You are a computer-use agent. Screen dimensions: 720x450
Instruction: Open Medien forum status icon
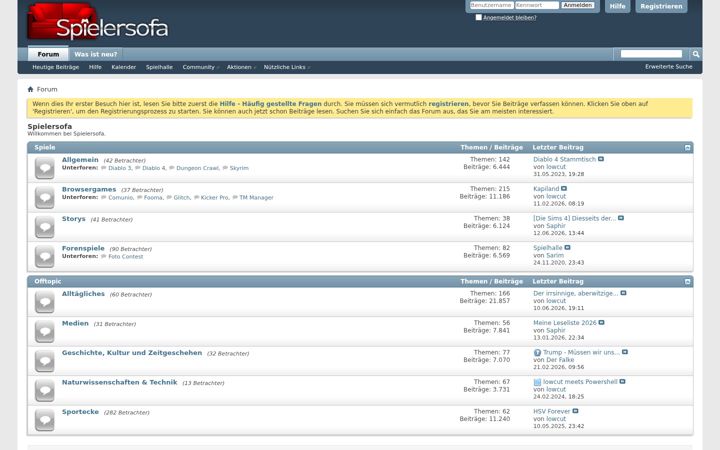45,331
